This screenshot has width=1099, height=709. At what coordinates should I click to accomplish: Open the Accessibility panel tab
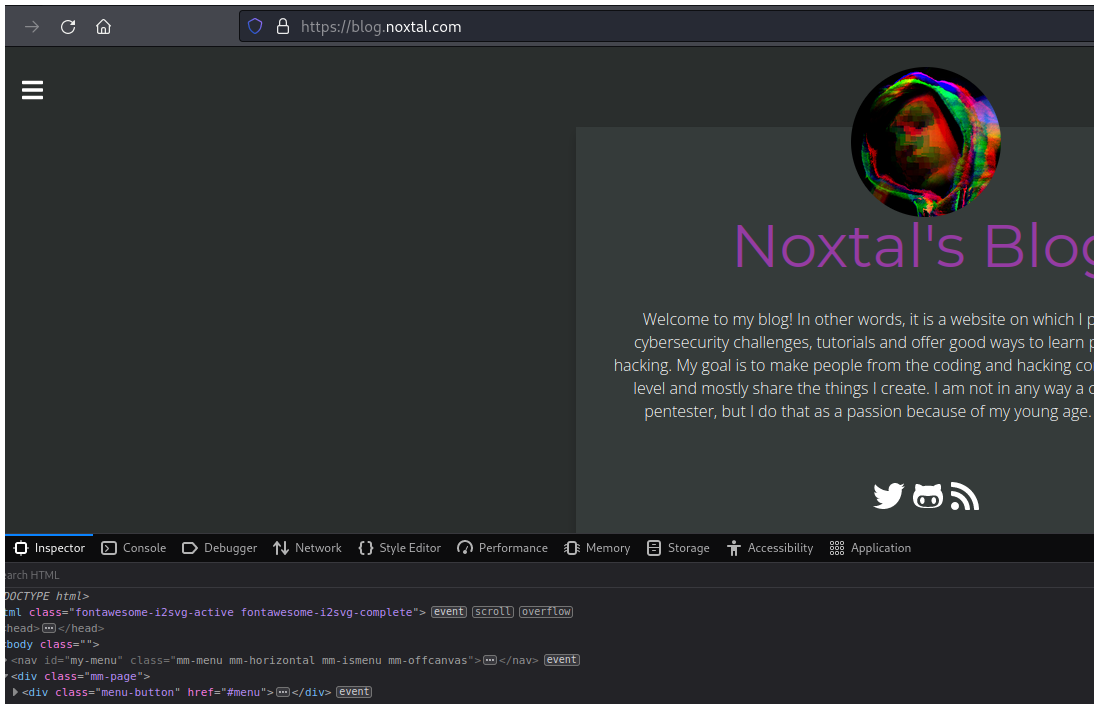(770, 548)
